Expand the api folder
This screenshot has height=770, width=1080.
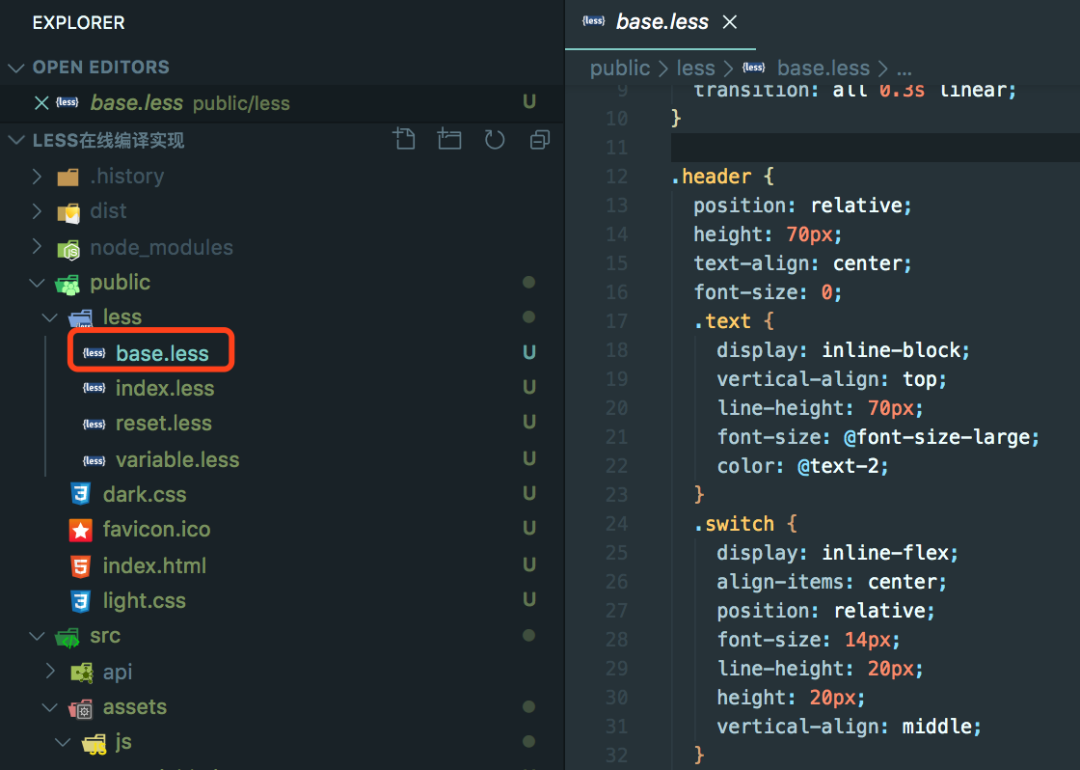(50, 671)
